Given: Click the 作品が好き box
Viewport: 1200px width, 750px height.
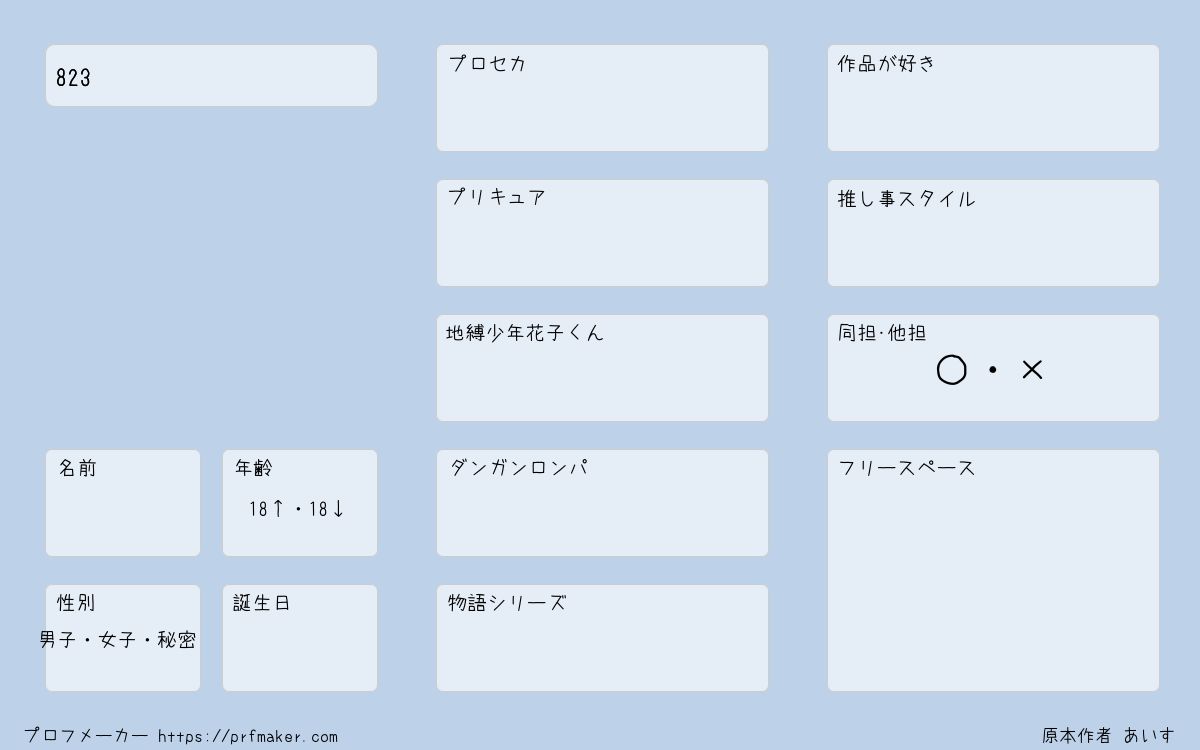Looking at the screenshot, I should [x=993, y=98].
